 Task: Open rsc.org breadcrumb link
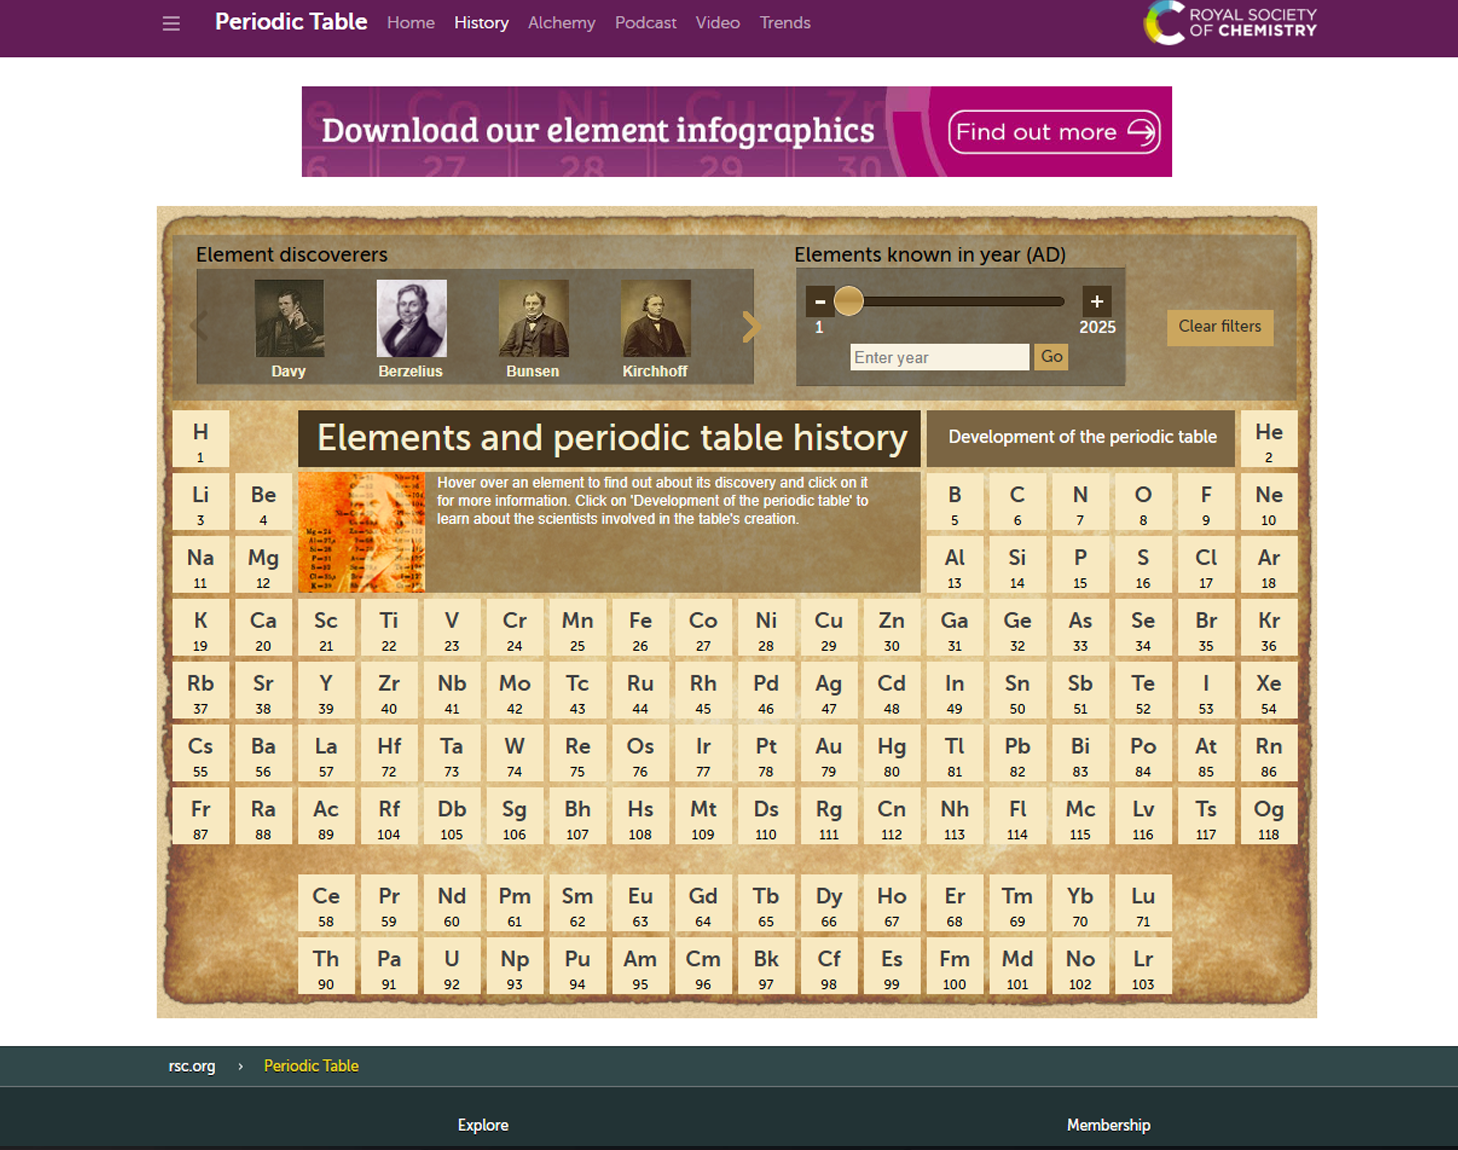click(192, 1066)
